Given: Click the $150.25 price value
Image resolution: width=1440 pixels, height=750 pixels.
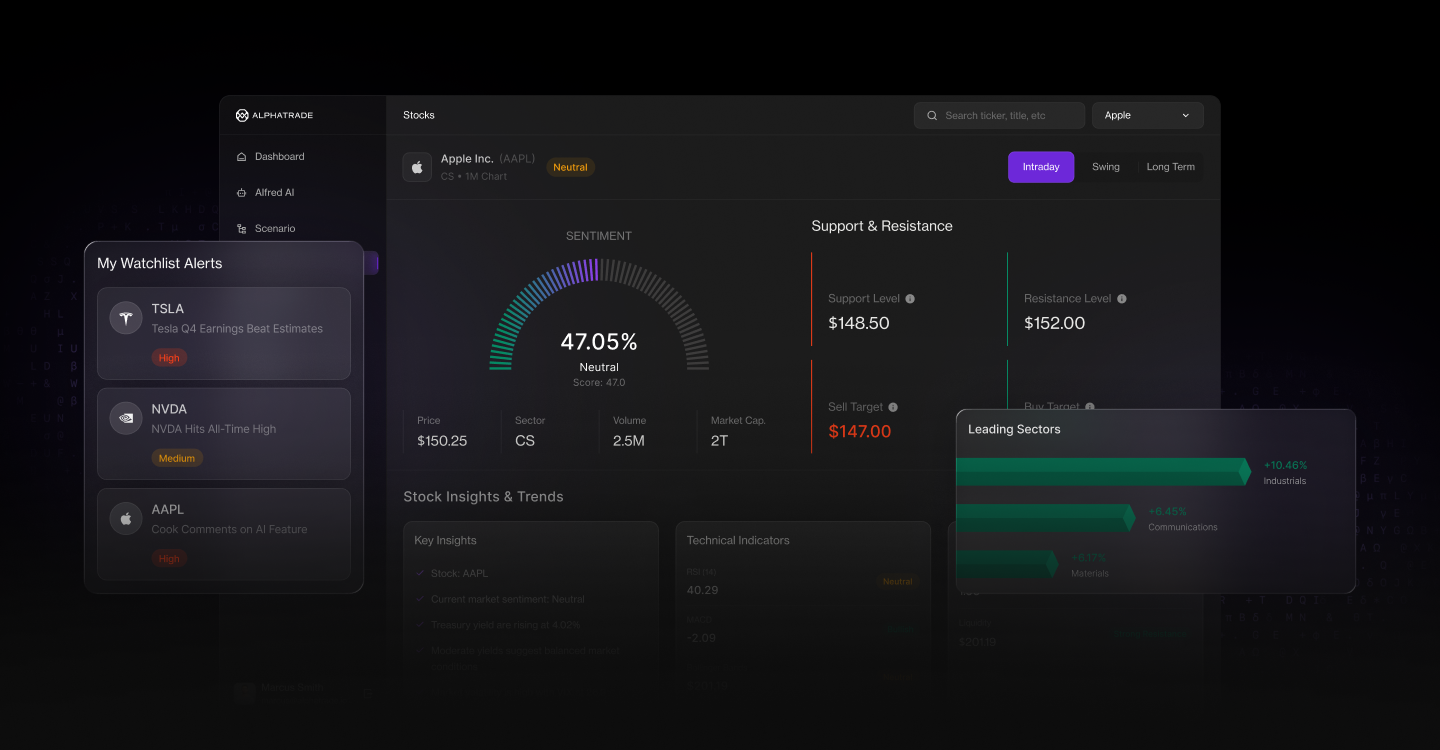Looking at the screenshot, I should click(442, 441).
